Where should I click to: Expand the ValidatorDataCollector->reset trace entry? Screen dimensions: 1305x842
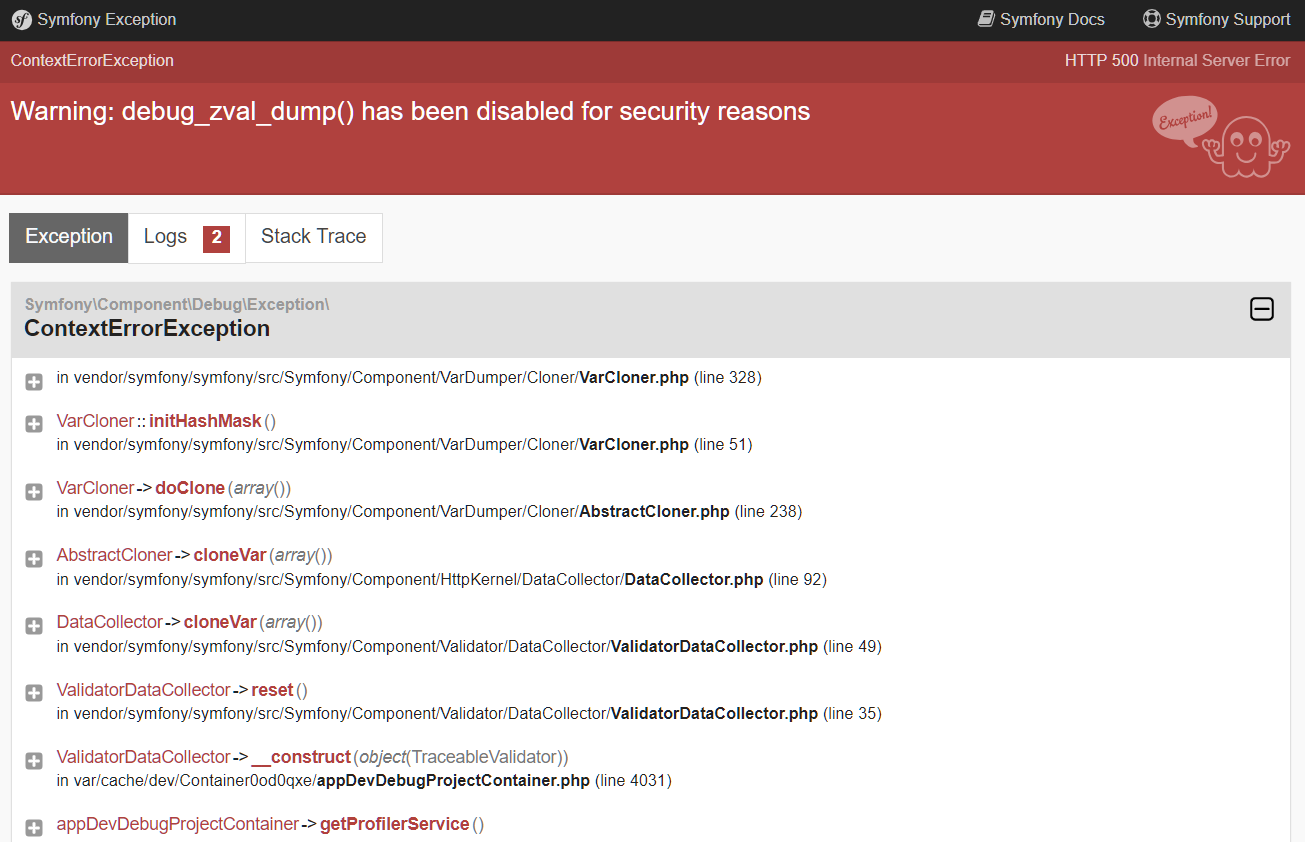click(x=34, y=693)
